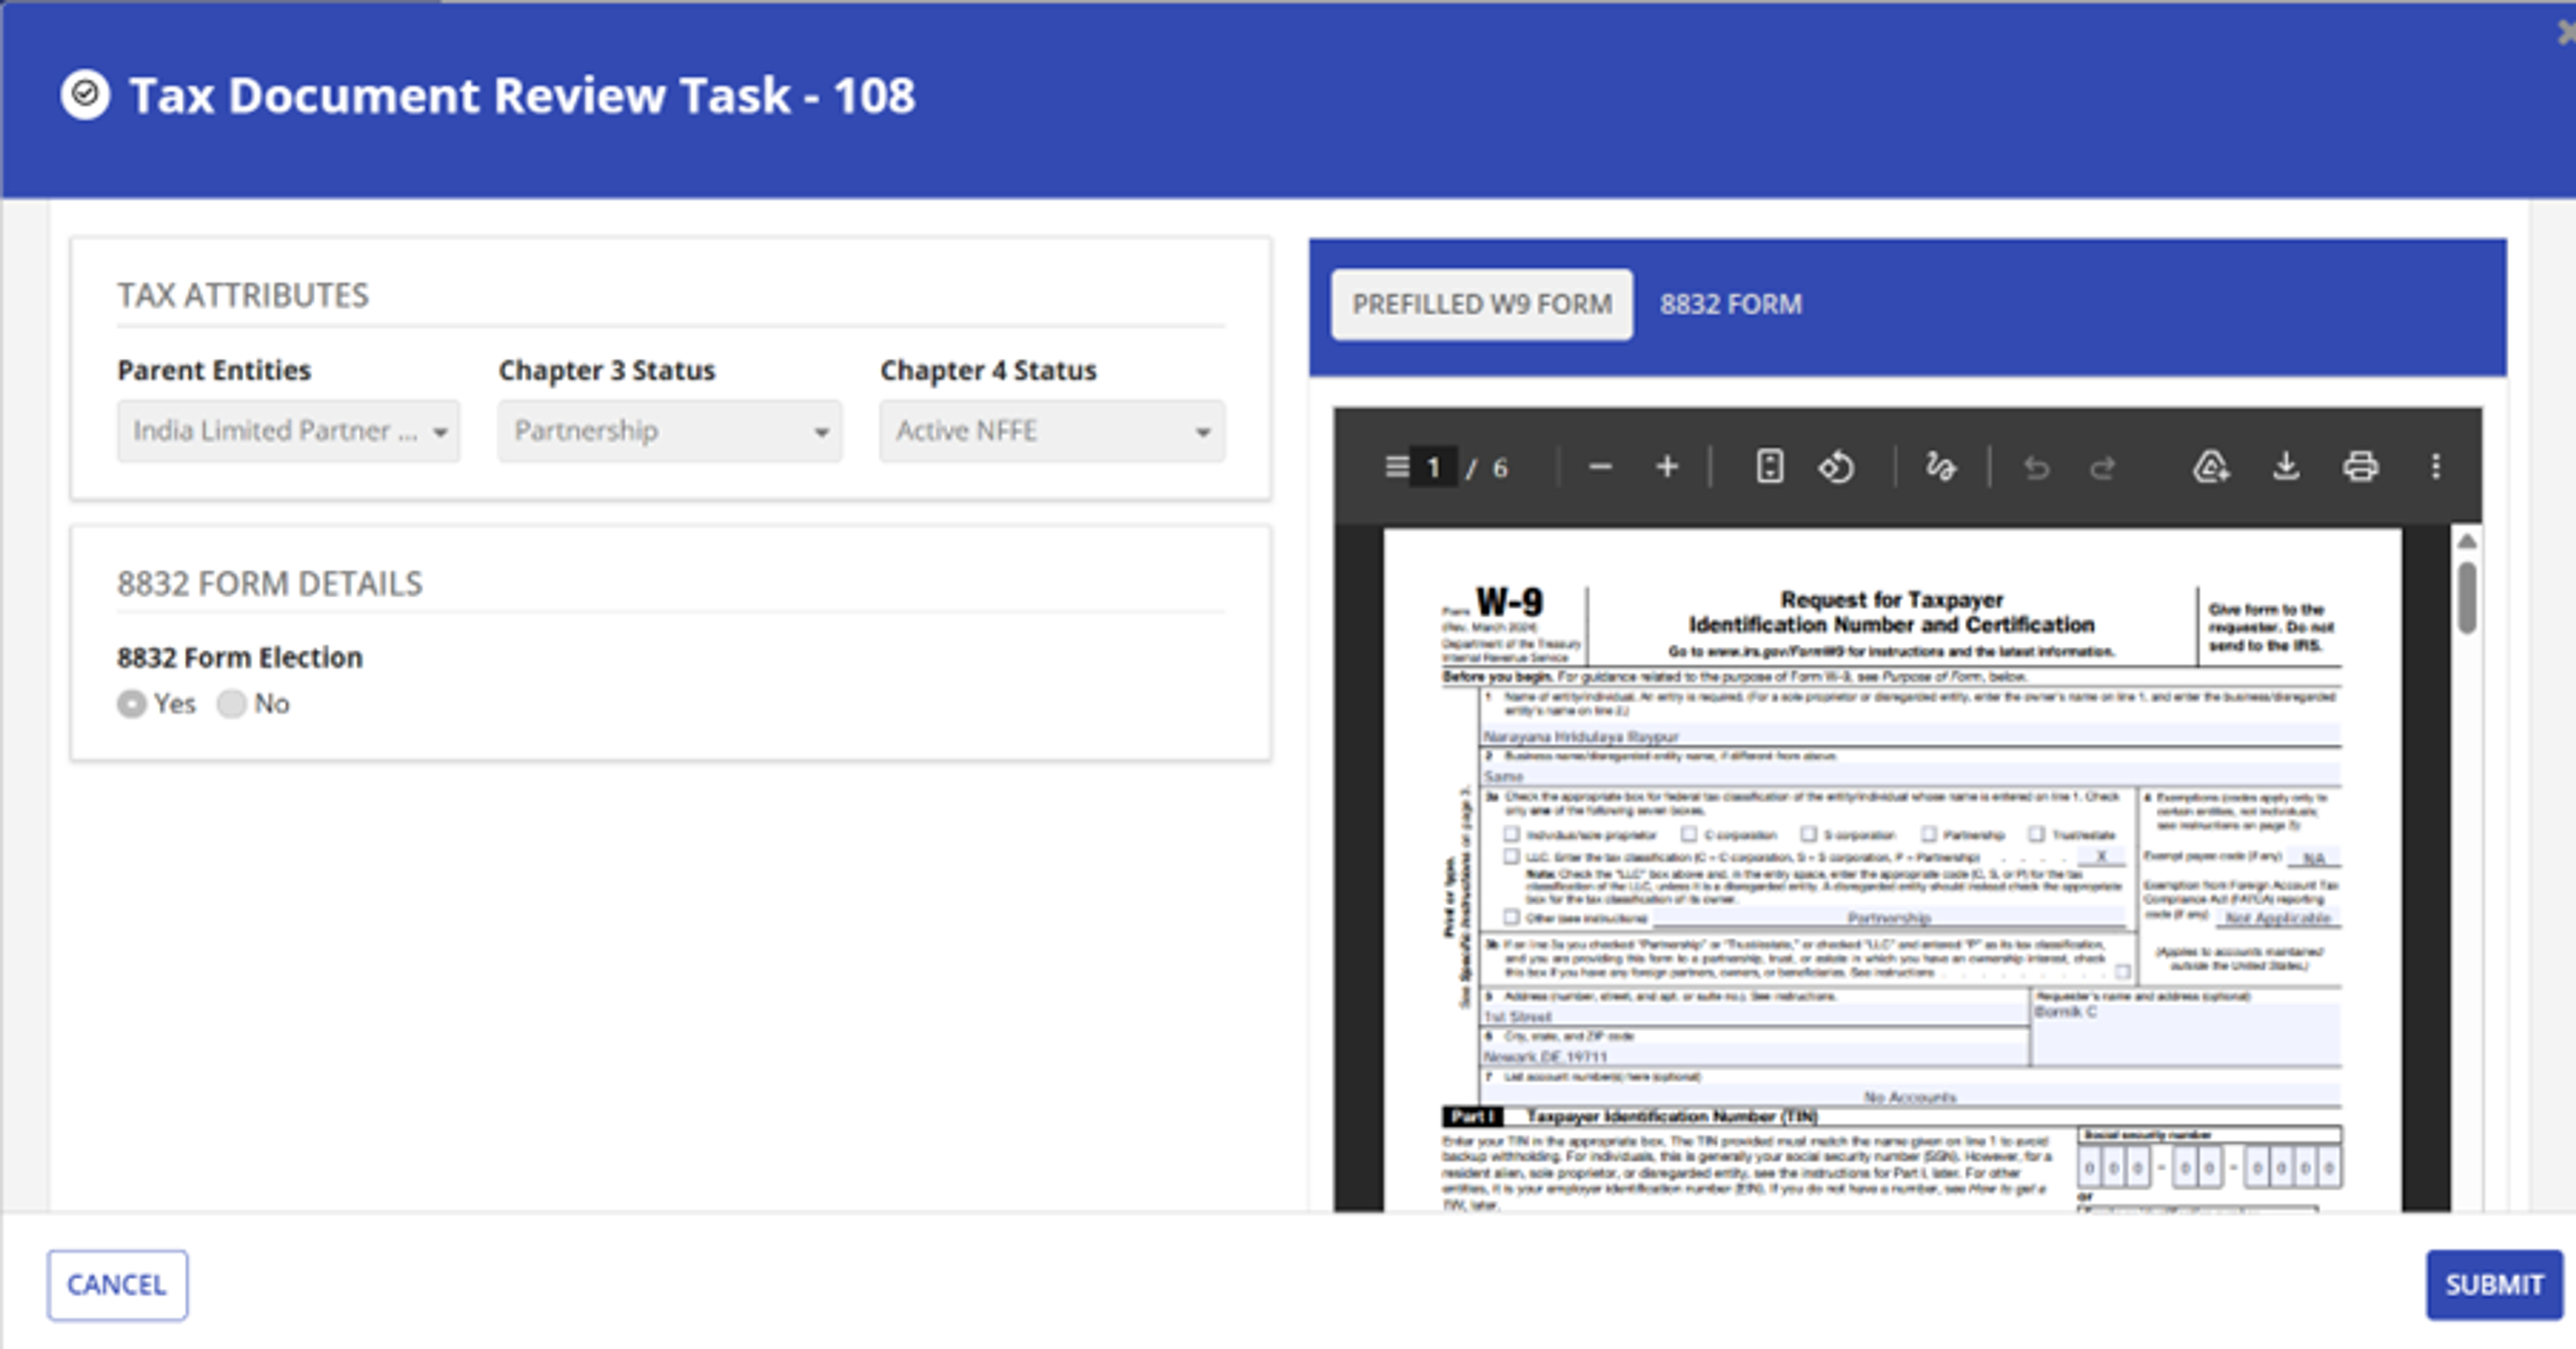Click the redo arrow in PDF toolbar
The image size is (2576, 1349).
tap(2103, 468)
